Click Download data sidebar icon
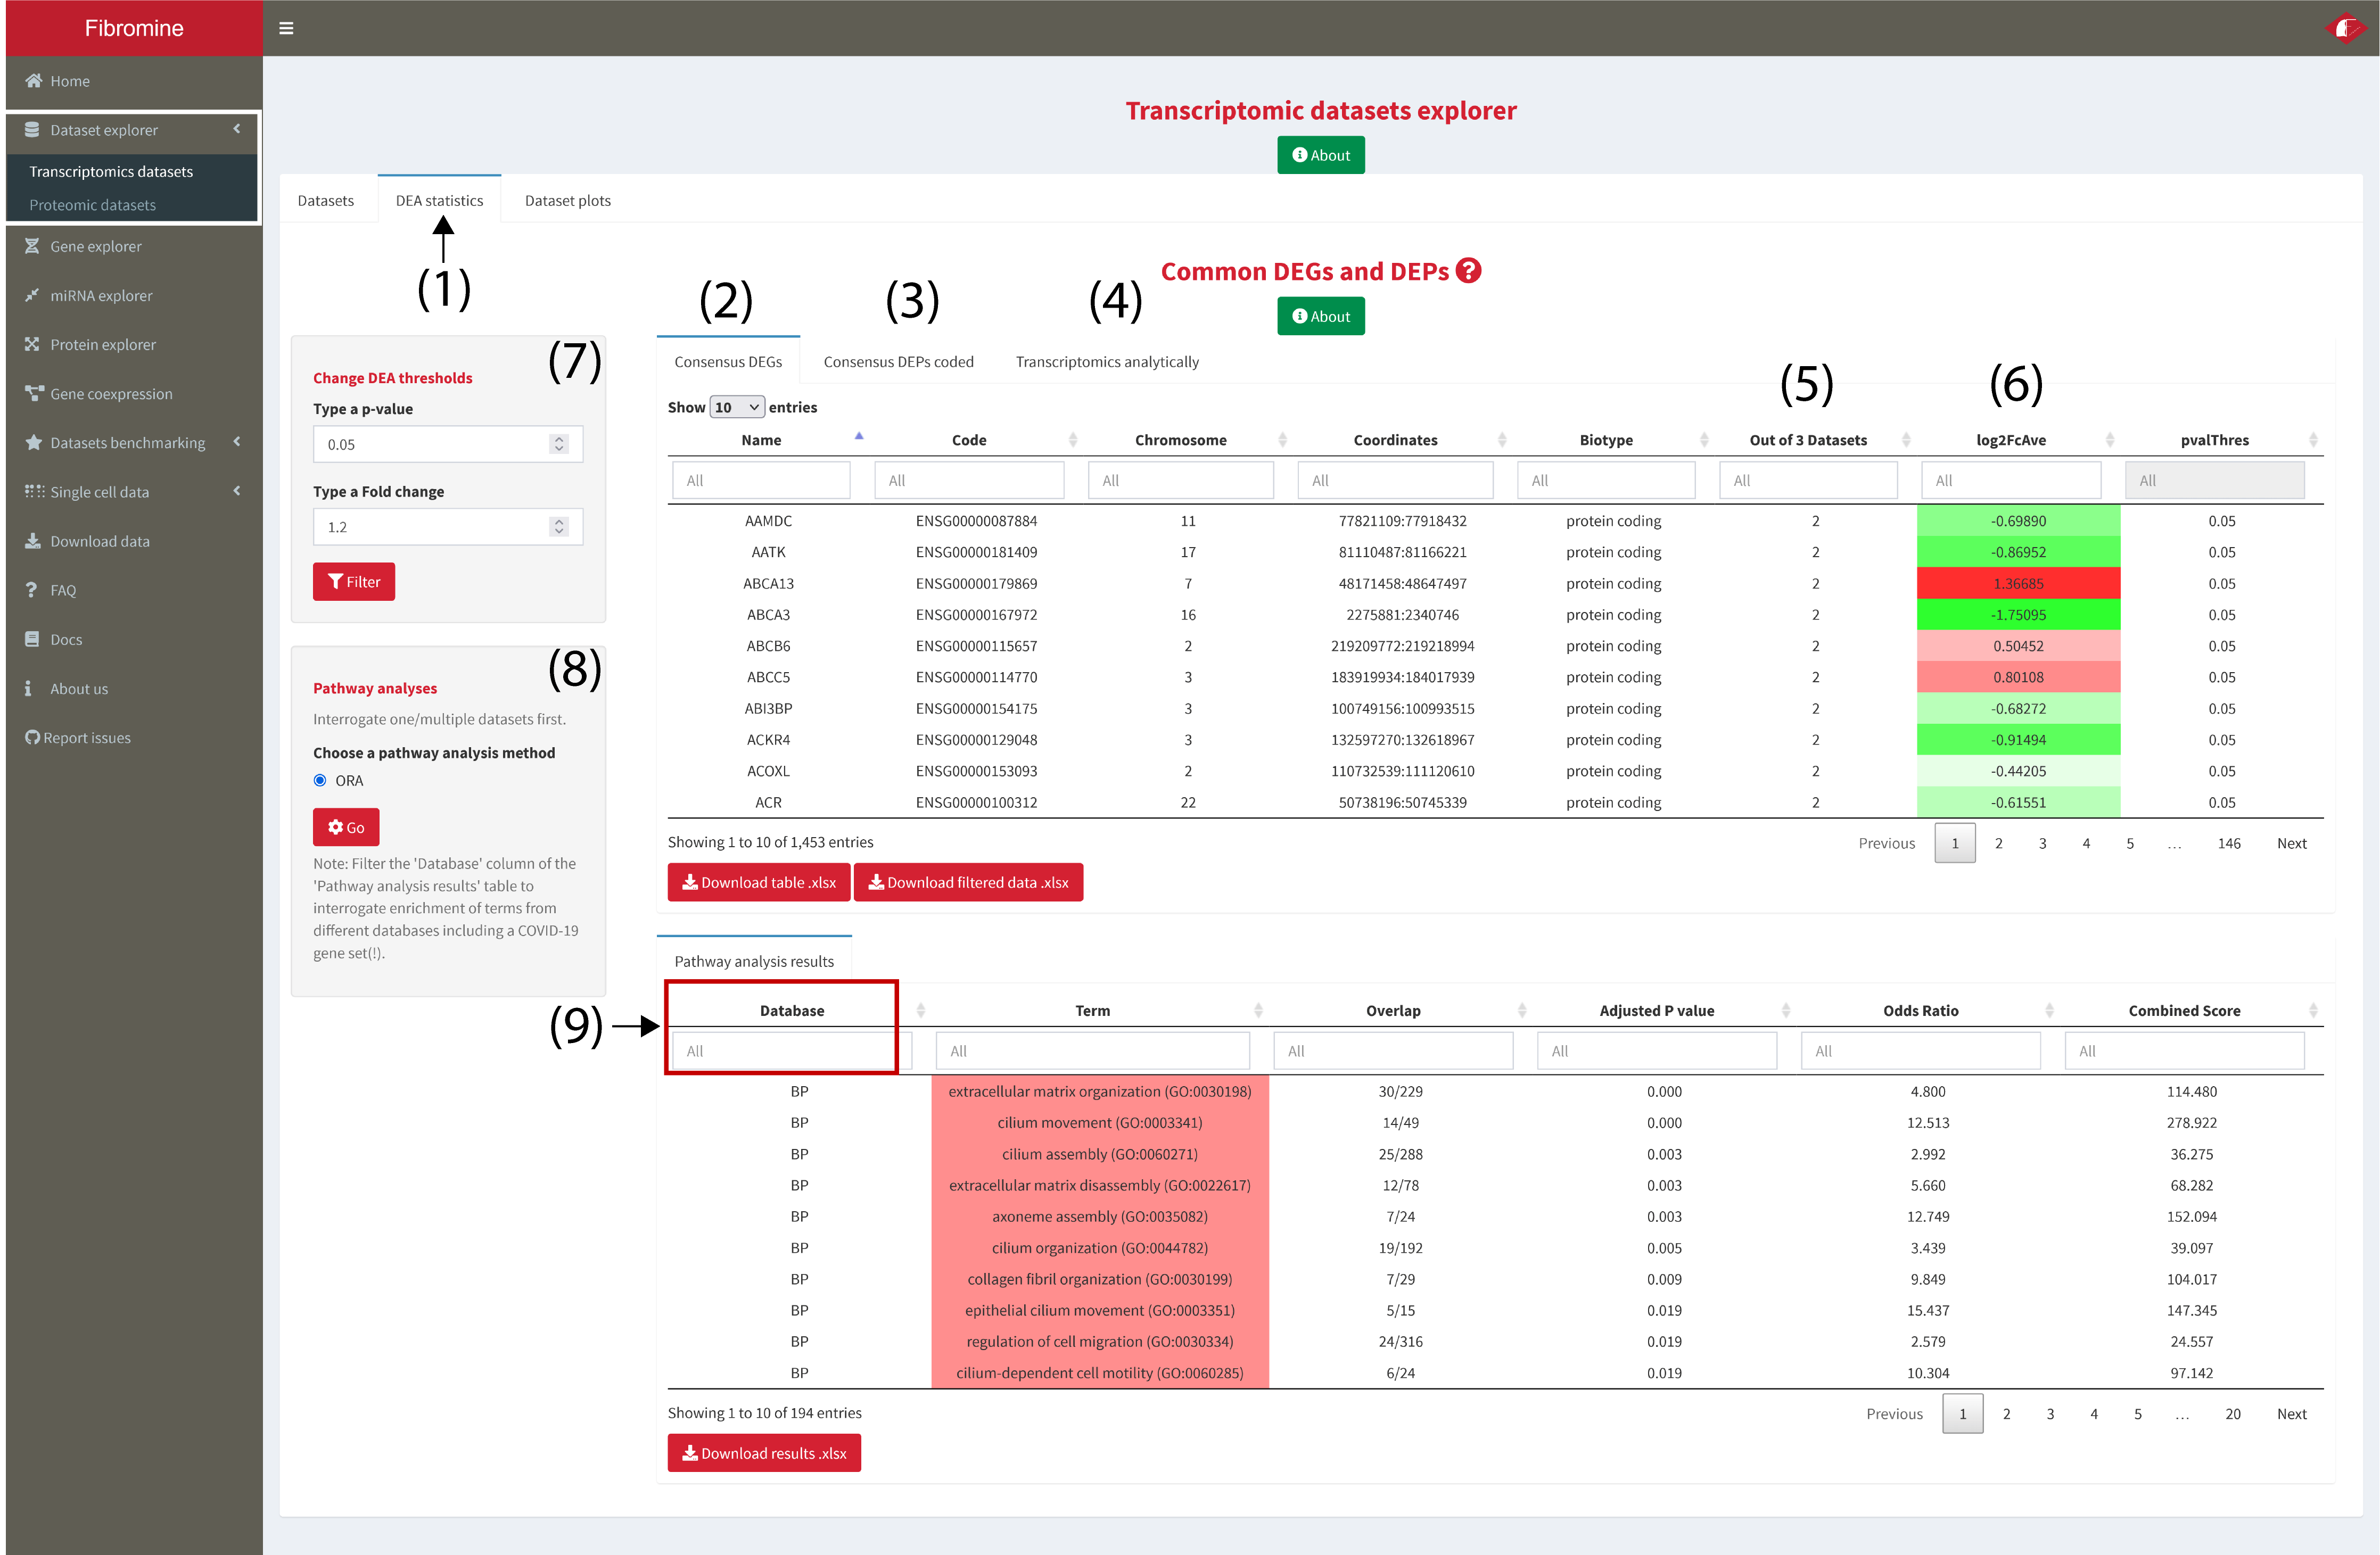 tap(32, 541)
